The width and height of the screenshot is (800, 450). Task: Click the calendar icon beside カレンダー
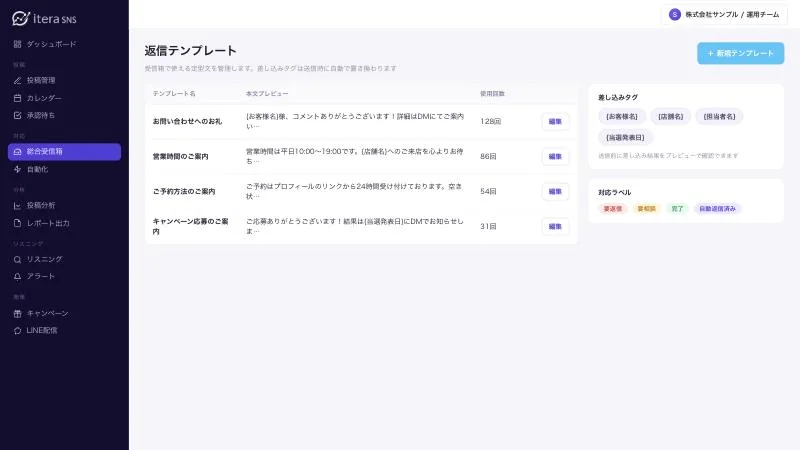point(17,98)
